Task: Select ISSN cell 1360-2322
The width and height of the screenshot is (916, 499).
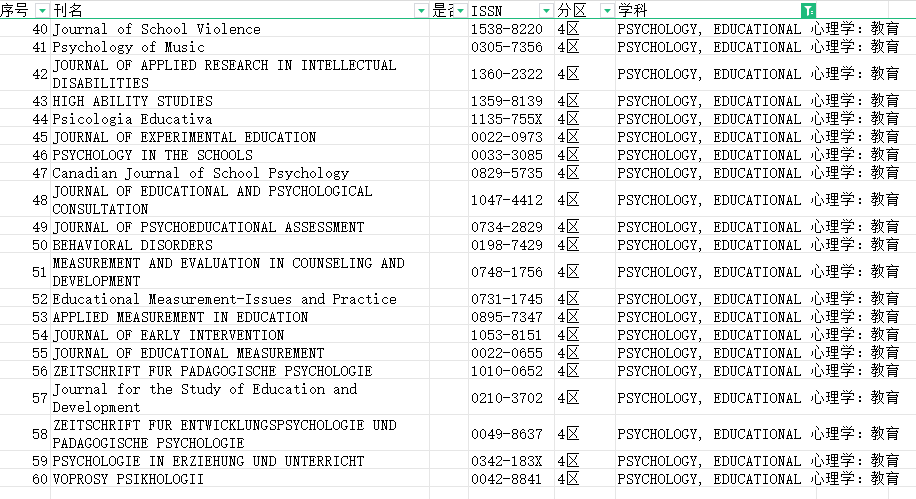Action: [511, 74]
